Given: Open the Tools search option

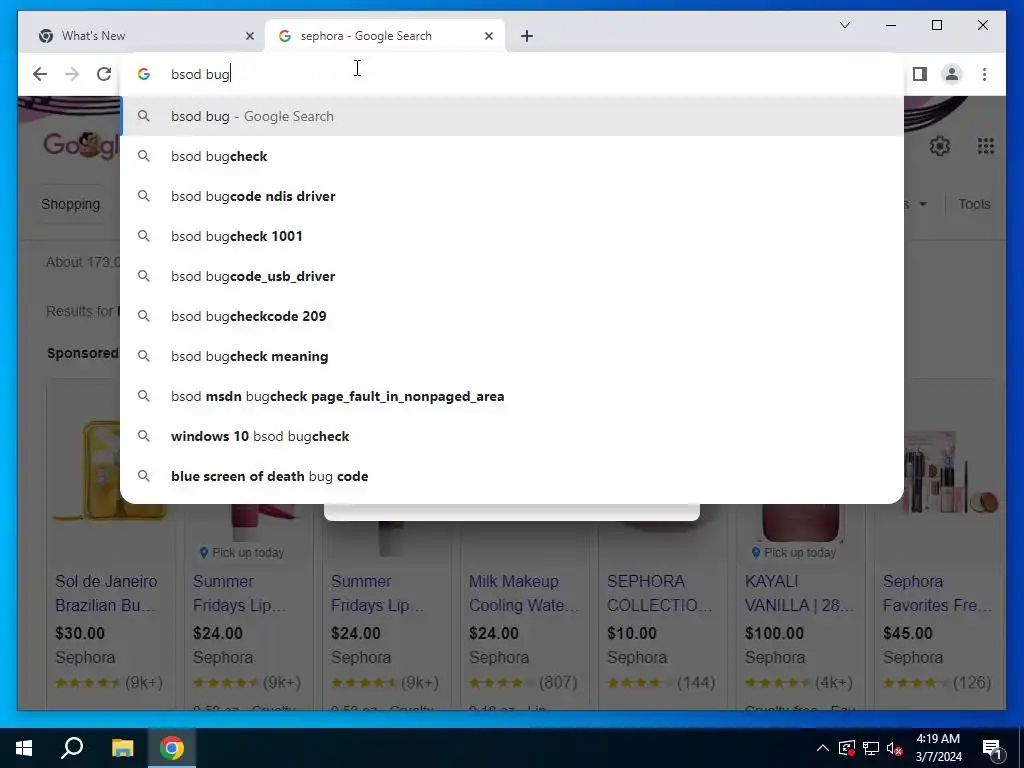Looking at the screenshot, I should (x=974, y=204).
